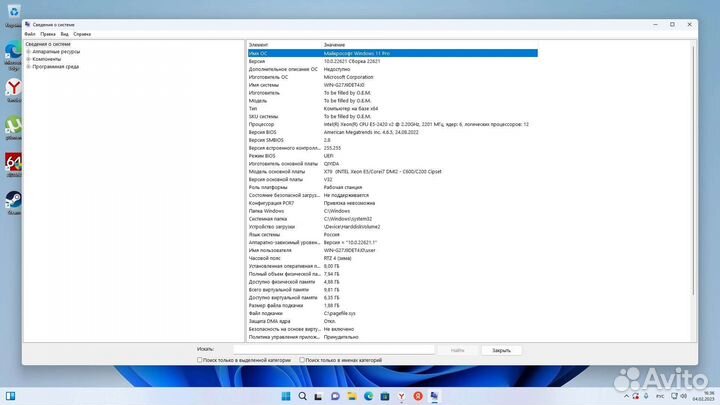Open the 'Справка' menu
720x405 pixels.
pos(82,34)
